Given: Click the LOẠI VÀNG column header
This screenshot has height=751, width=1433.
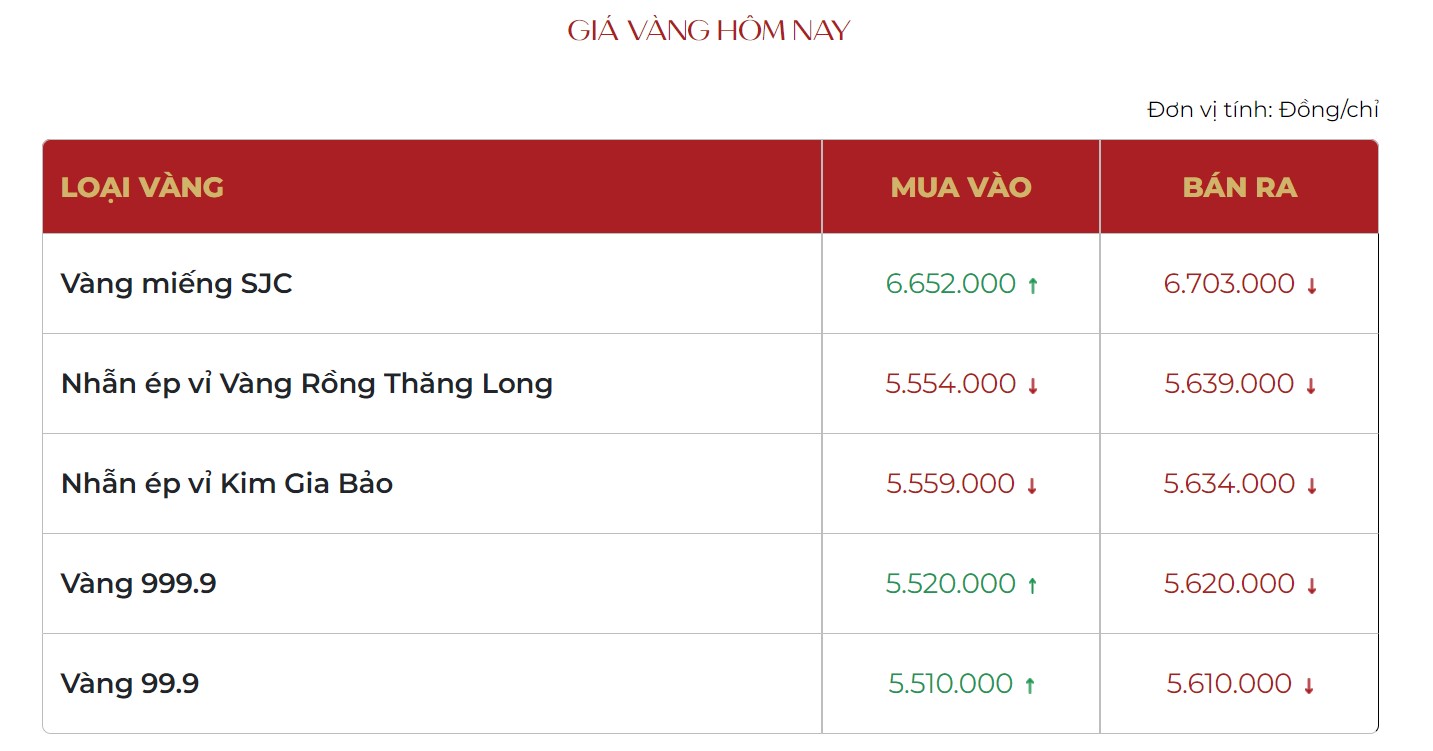Looking at the screenshot, I should [x=142, y=187].
